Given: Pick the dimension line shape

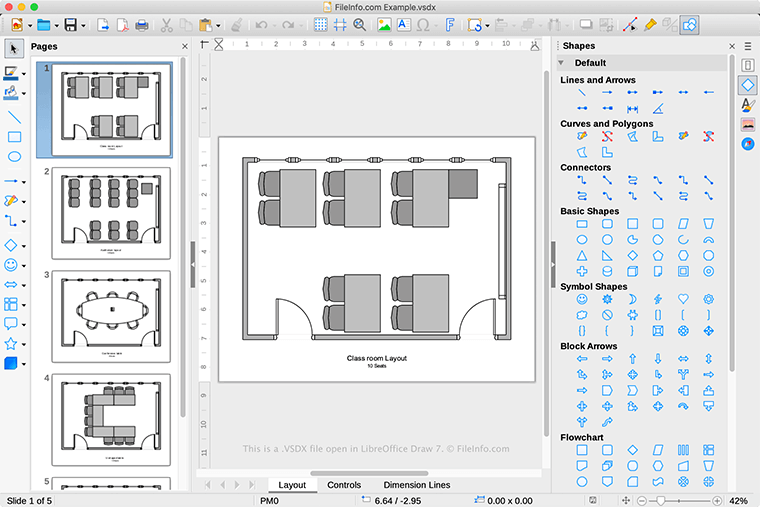Looking at the screenshot, I should 633,109.
